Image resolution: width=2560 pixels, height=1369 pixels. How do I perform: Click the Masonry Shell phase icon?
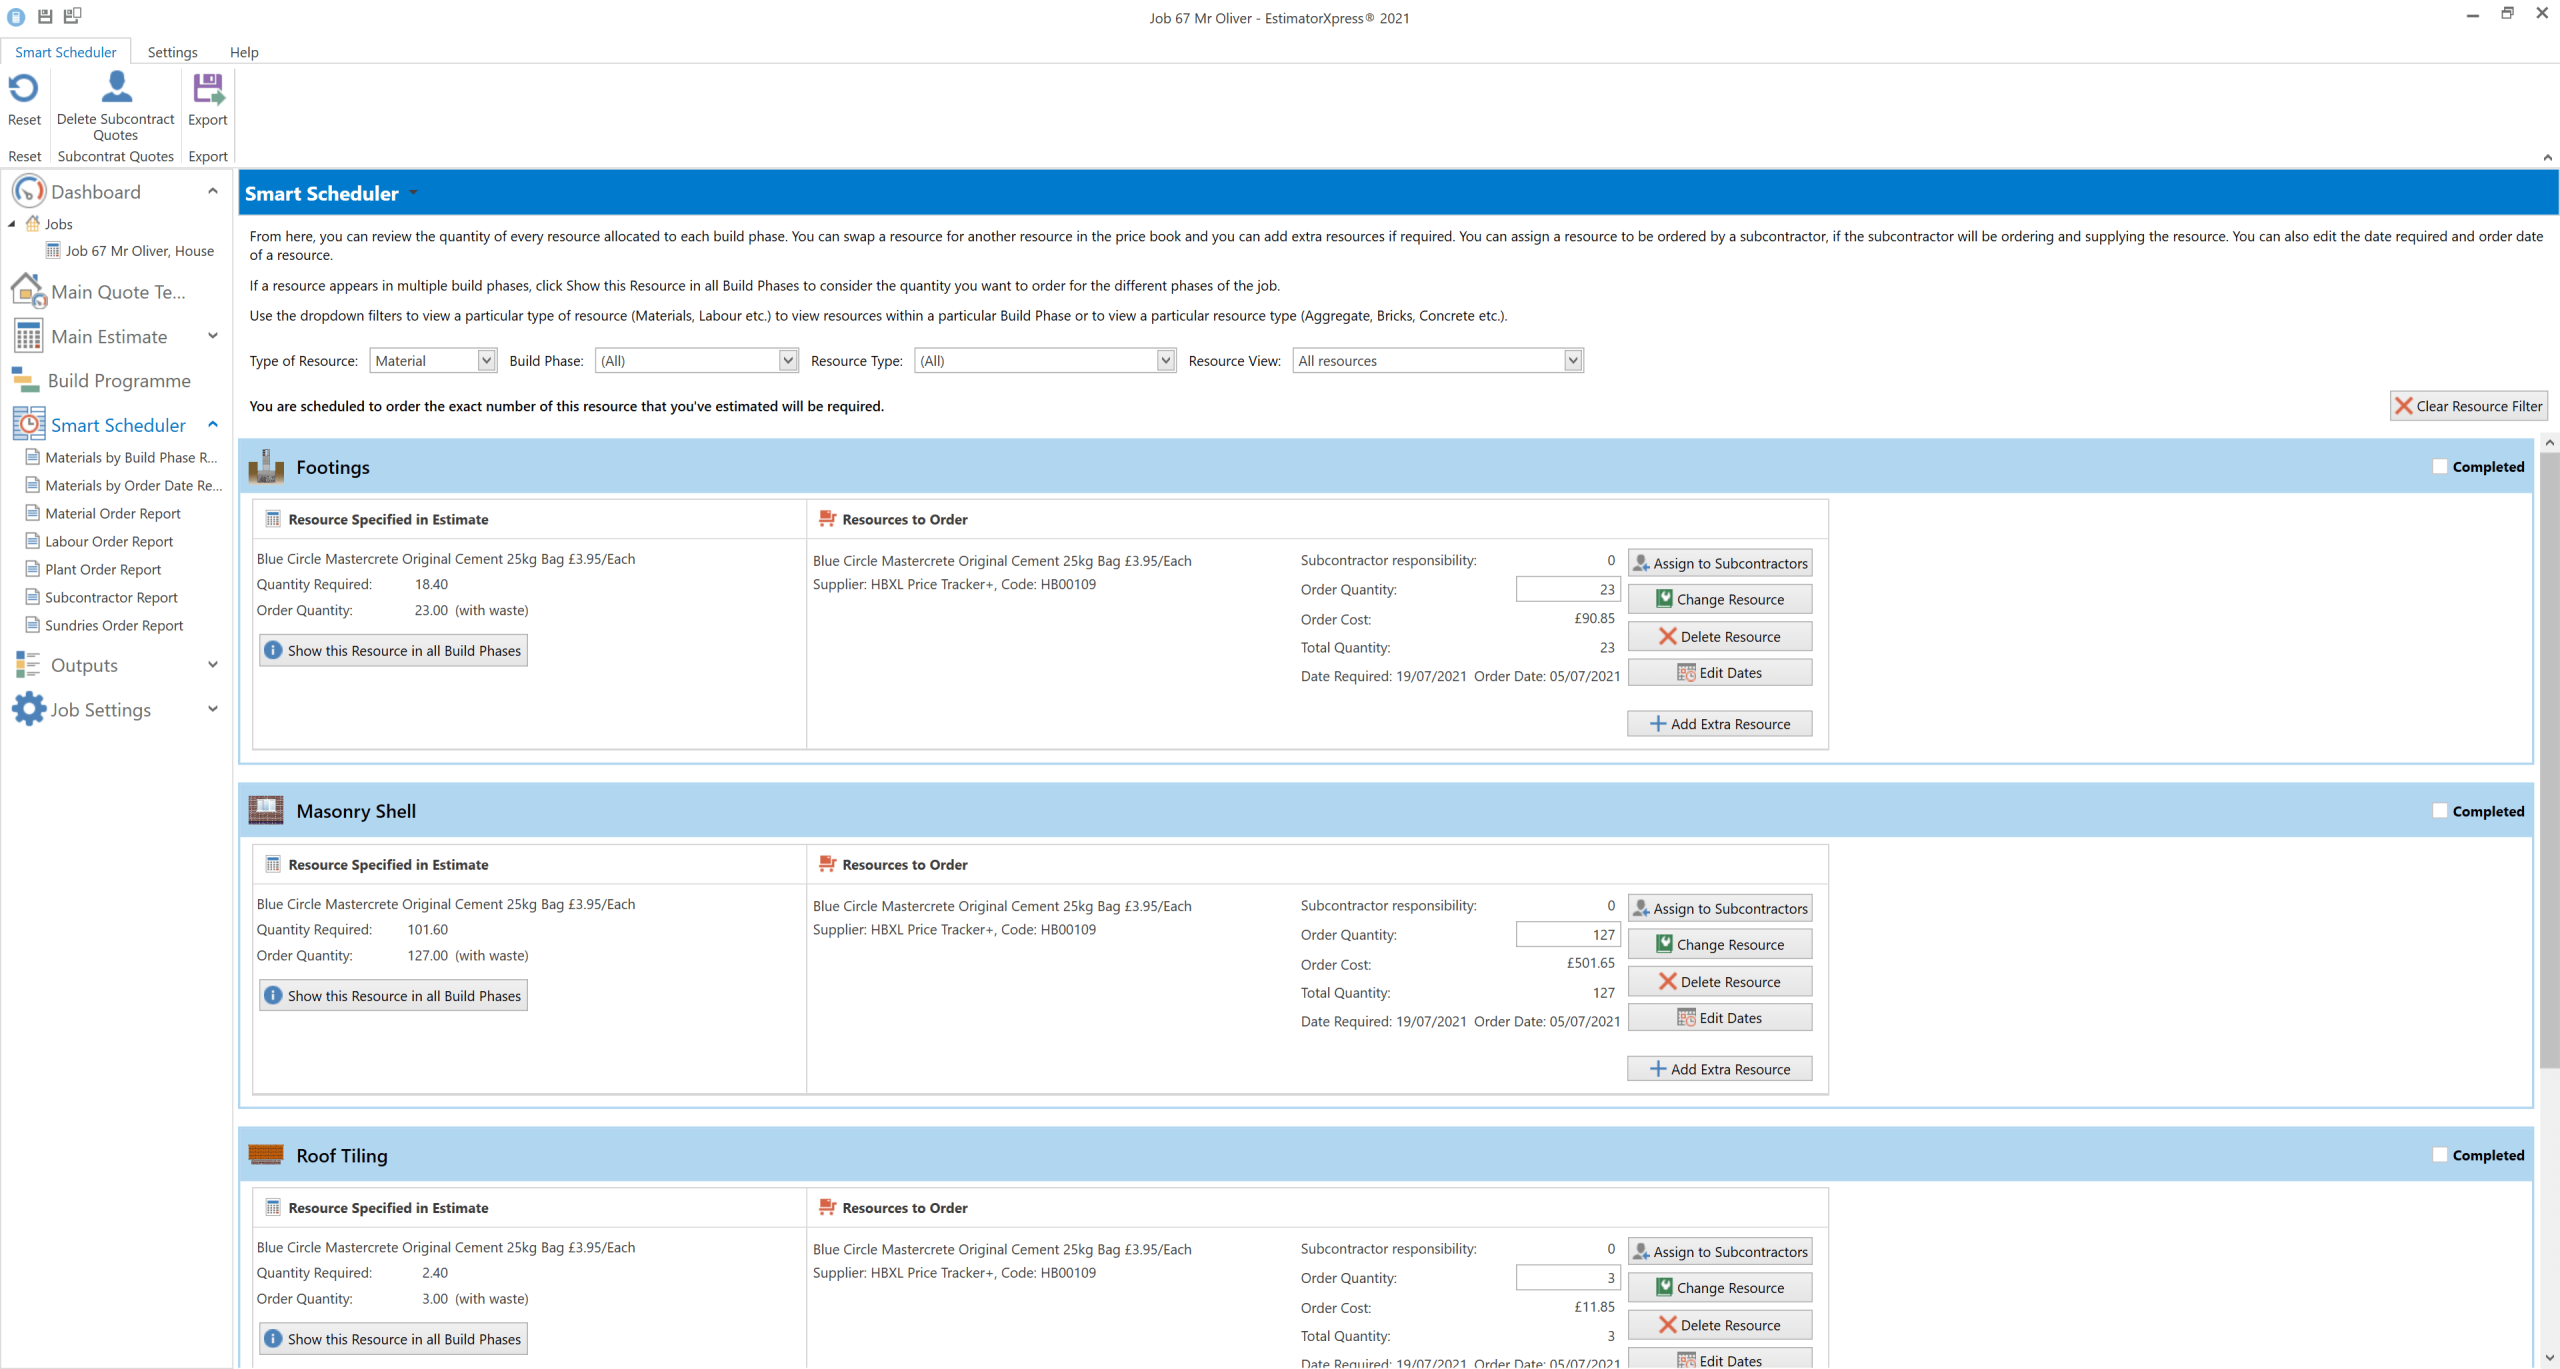266,810
